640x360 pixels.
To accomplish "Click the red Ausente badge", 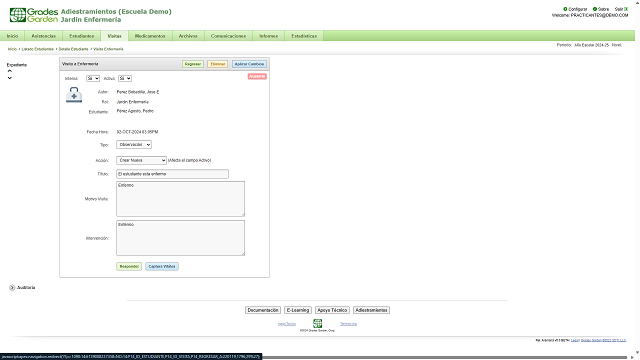I will pos(257,76).
